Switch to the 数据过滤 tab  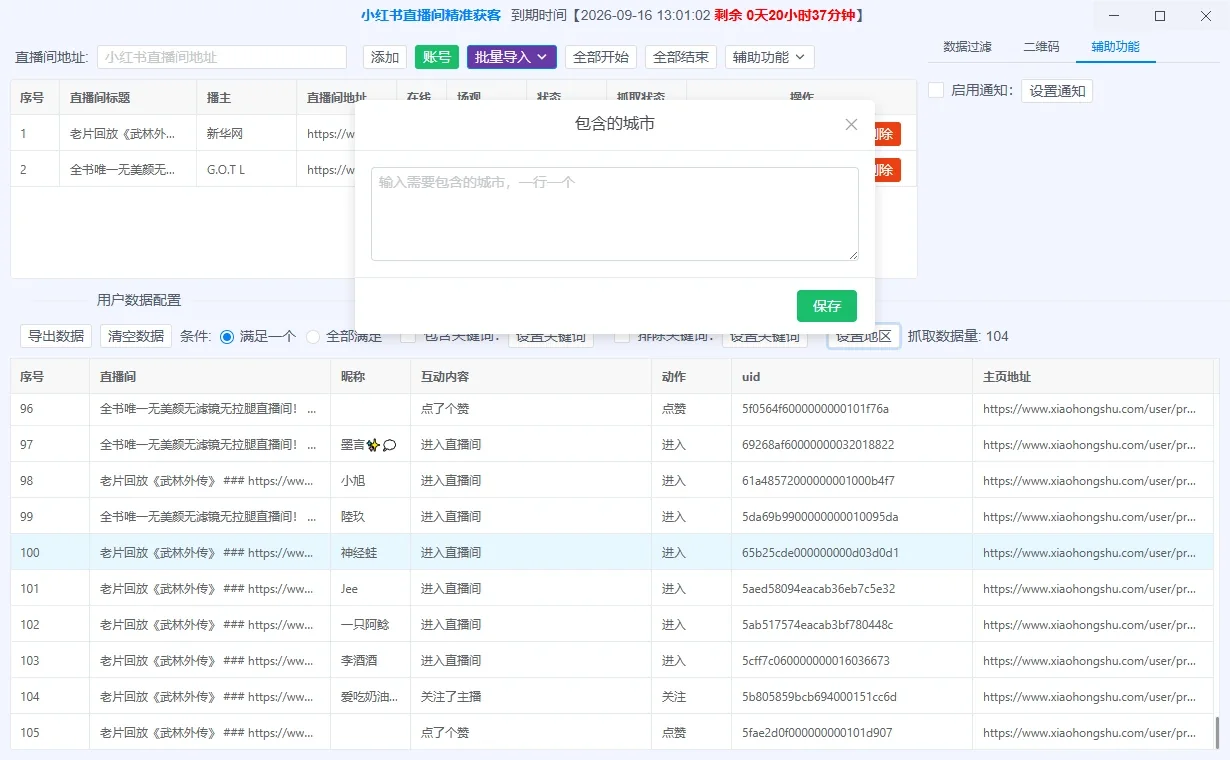968,47
